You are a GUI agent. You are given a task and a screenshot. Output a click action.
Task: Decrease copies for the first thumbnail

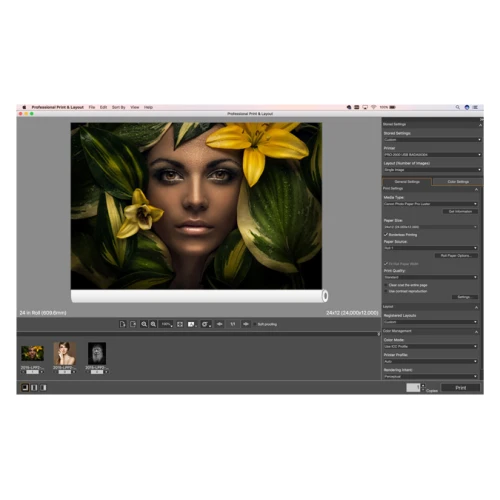(x=23, y=372)
